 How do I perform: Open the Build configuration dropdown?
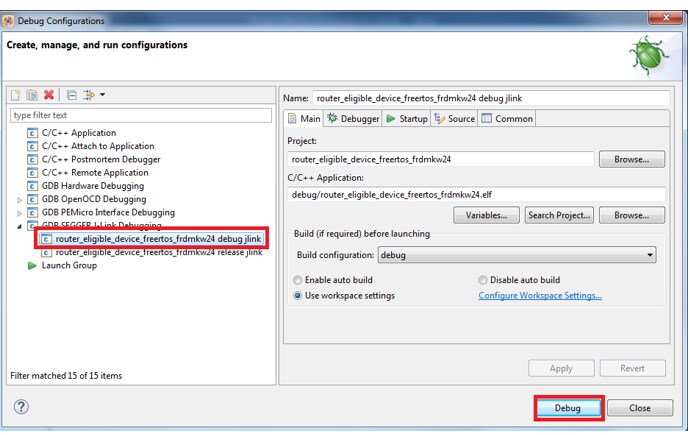(x=516, y=255)
